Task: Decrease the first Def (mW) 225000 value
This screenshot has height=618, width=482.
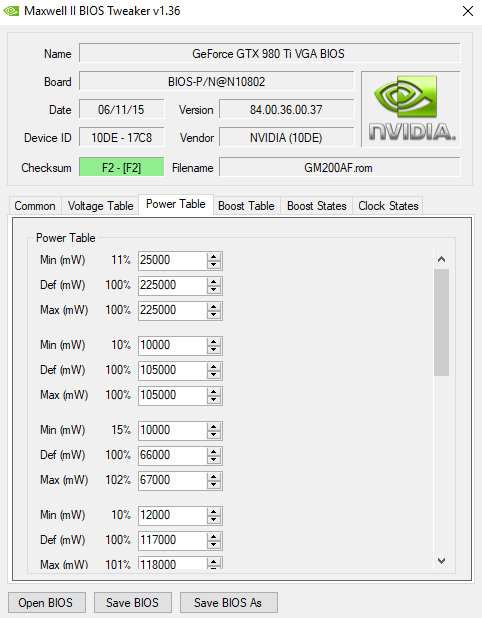Action: (213, 290)
